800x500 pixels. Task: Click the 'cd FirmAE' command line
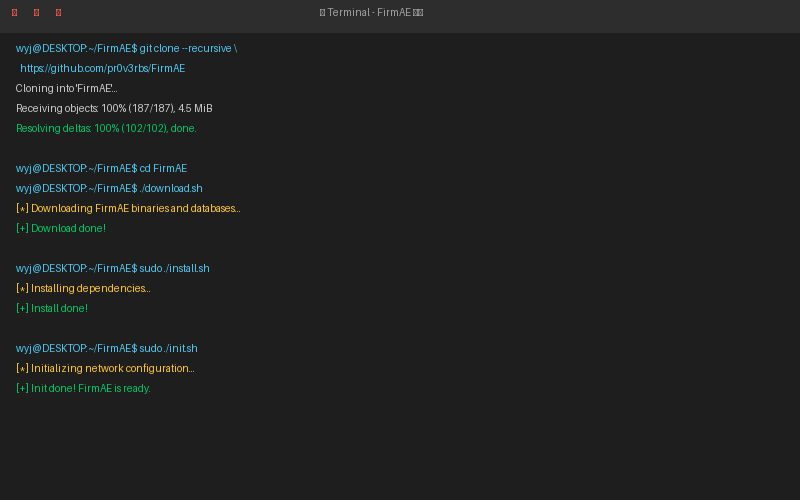pos(102,168)
